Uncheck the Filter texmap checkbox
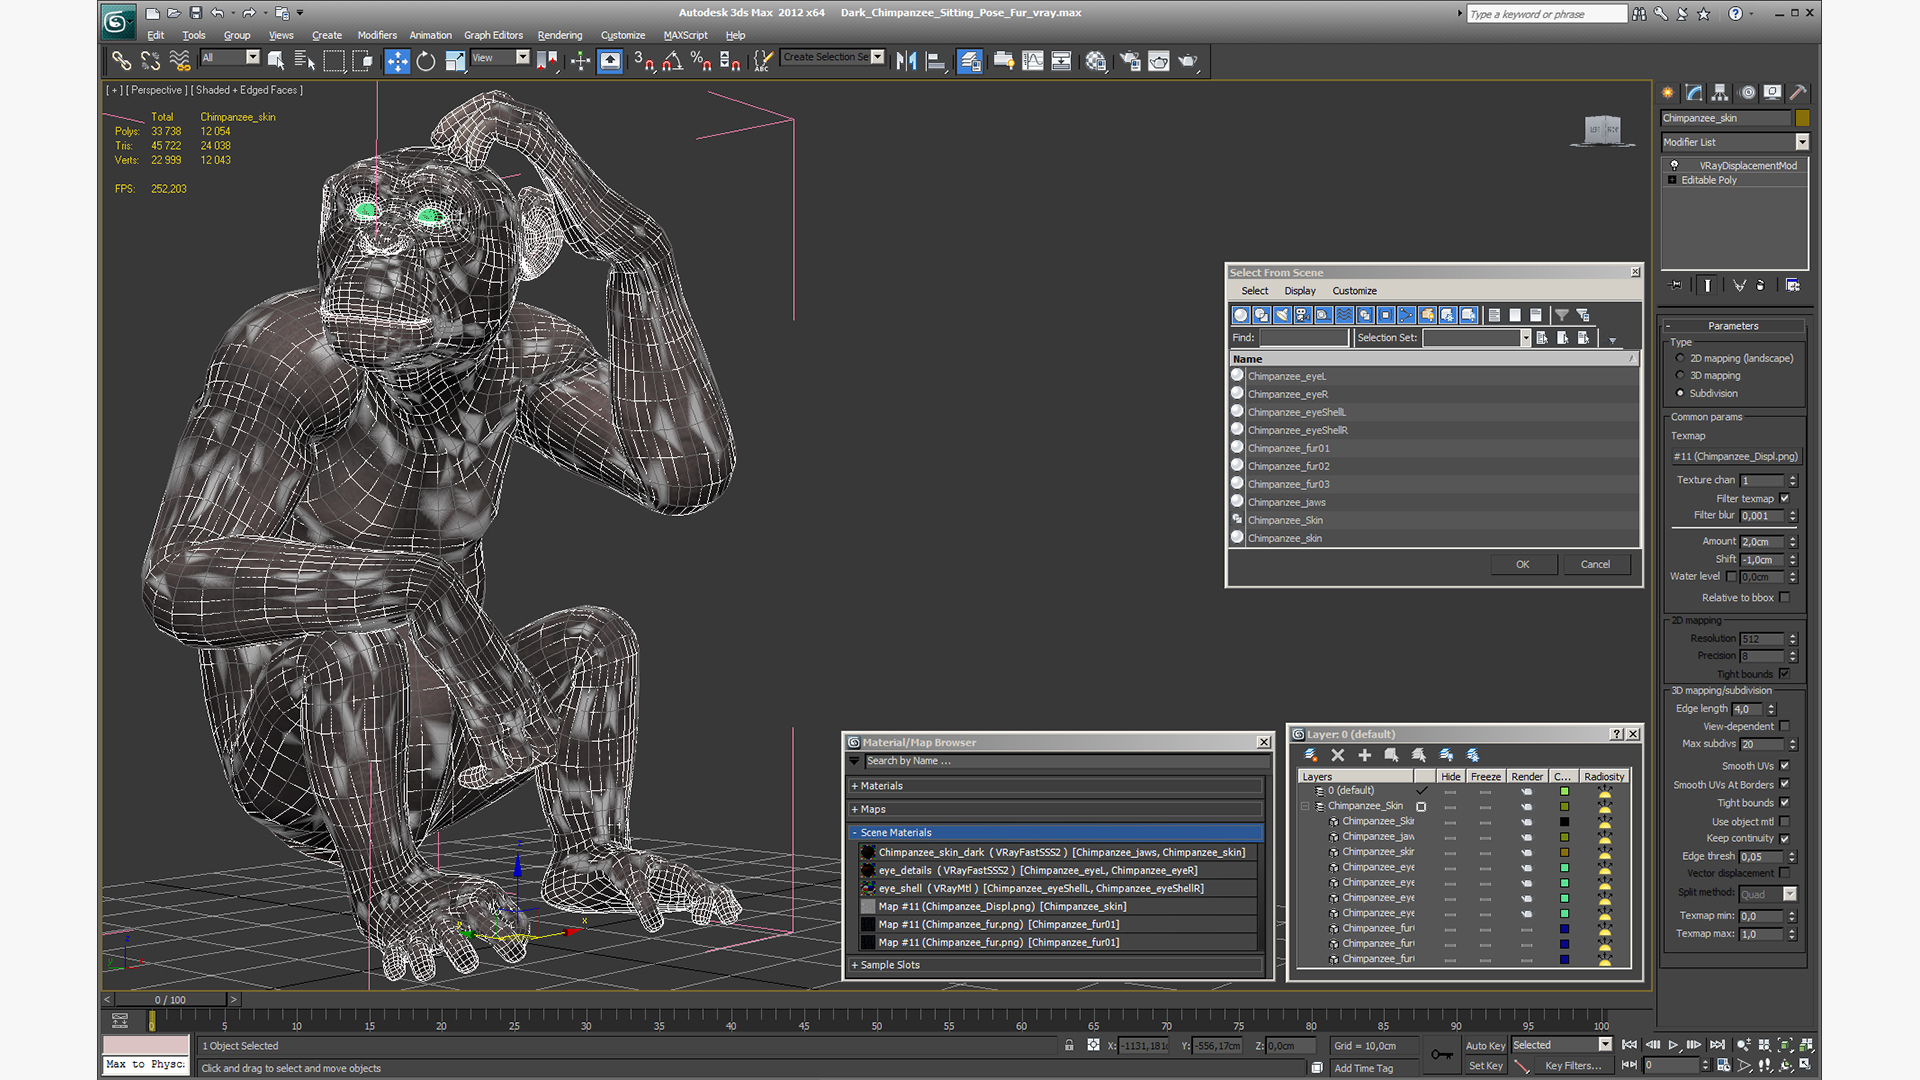 [x=1784, y=498]
